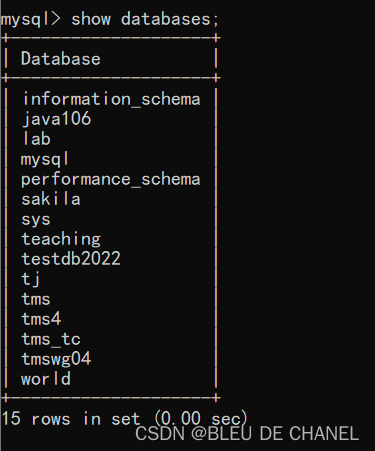
Task: Select the java106 database entry
Action: [x=56, y=119]
